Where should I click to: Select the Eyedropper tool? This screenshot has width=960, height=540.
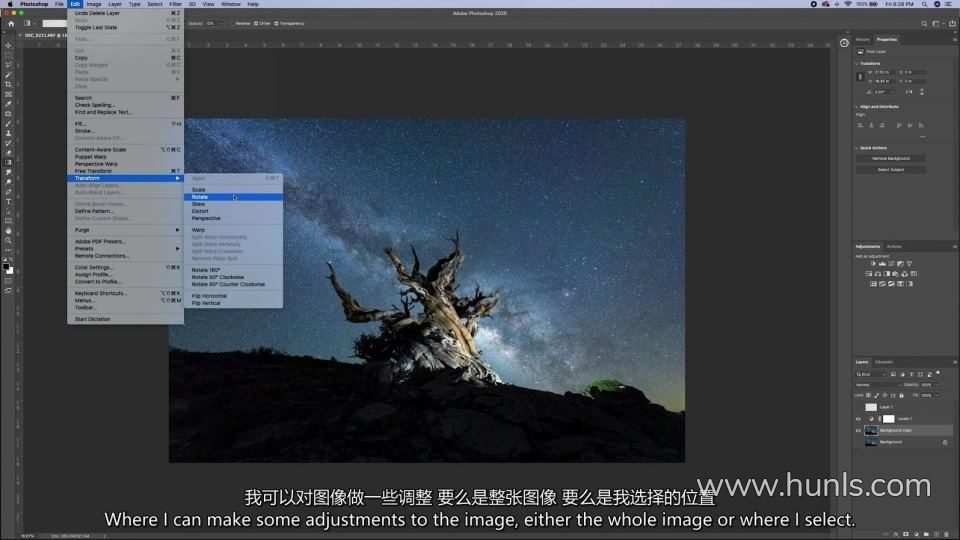[9, 104]
